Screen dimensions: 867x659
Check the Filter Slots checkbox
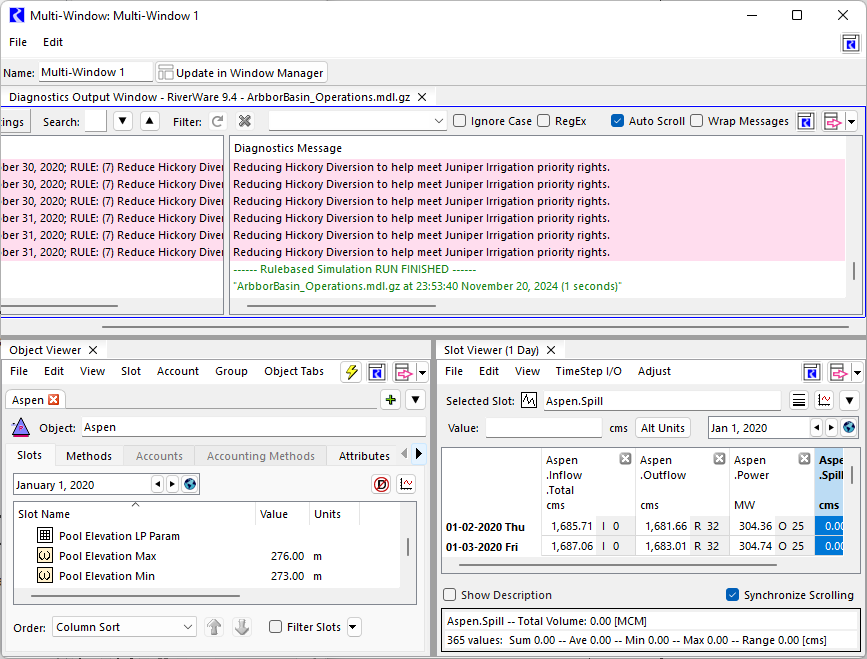[x=276, y=627]
